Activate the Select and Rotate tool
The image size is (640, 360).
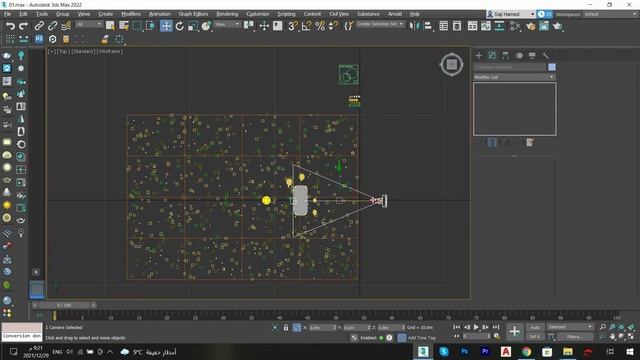click(x=179, y=27)
